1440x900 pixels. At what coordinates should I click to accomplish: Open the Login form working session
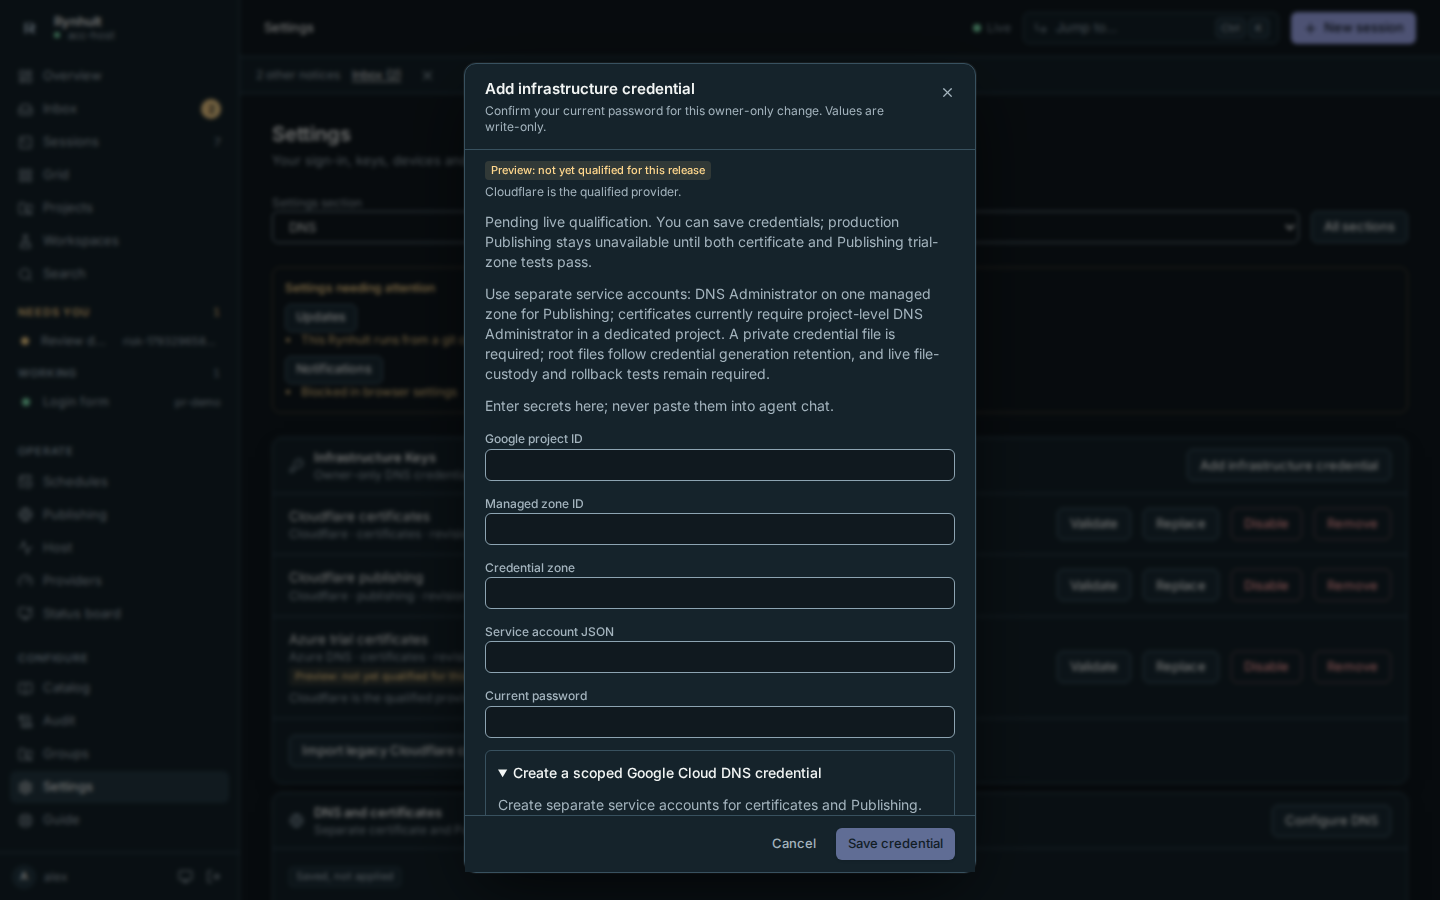[x=120, y=402]
